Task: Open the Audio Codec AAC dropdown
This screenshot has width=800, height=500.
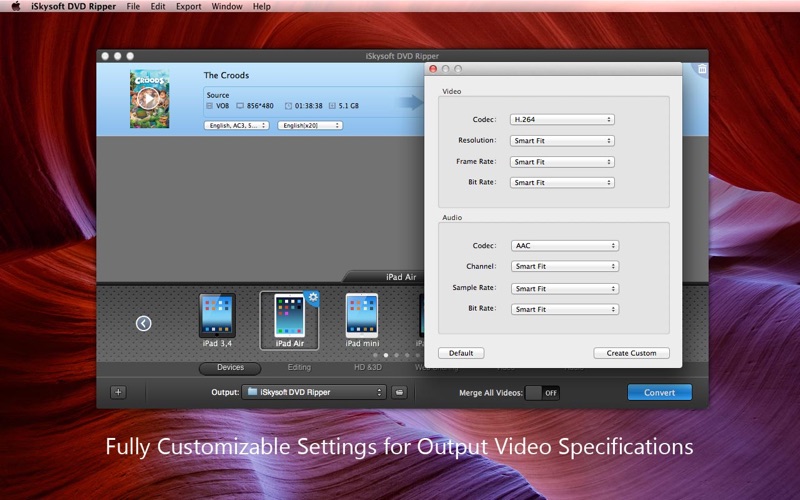Action: coord(565,245)
